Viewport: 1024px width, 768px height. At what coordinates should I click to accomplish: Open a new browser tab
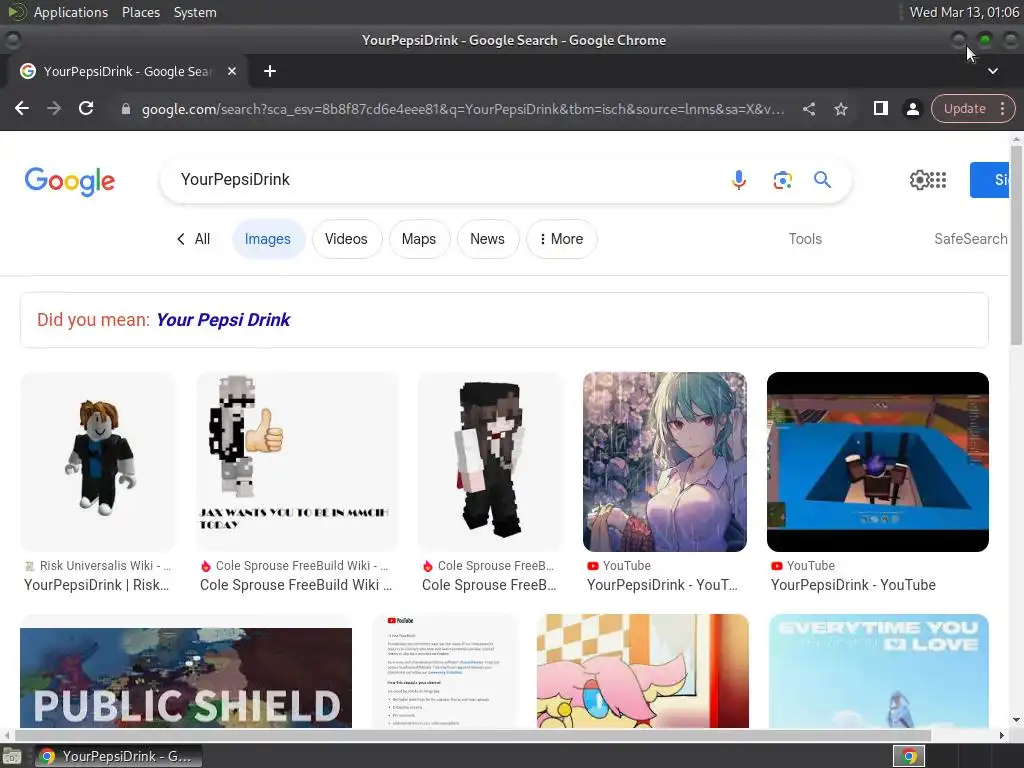(x=270, y=71)
